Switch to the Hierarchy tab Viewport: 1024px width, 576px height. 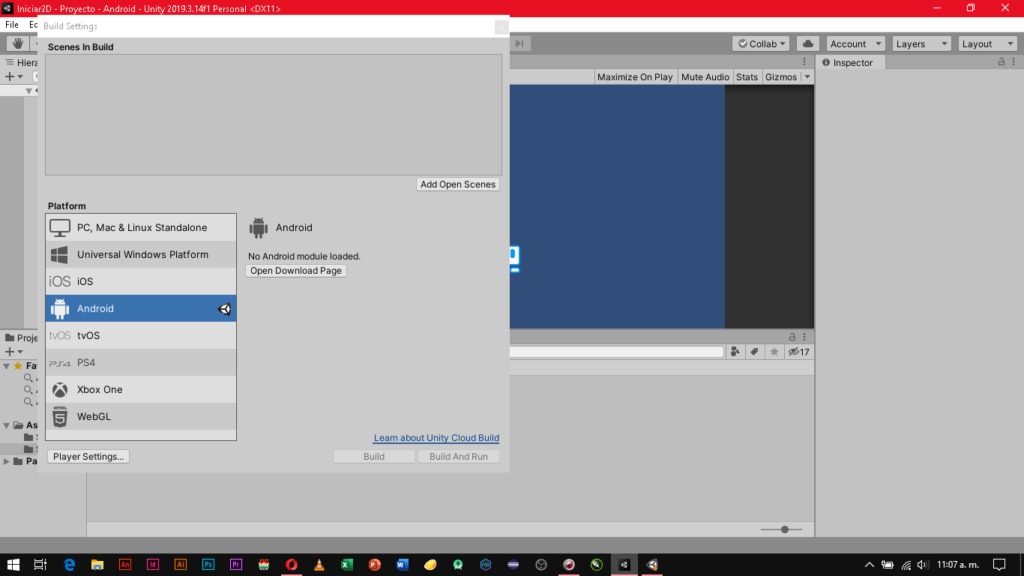pyautogui.click(x=21, y=63)
